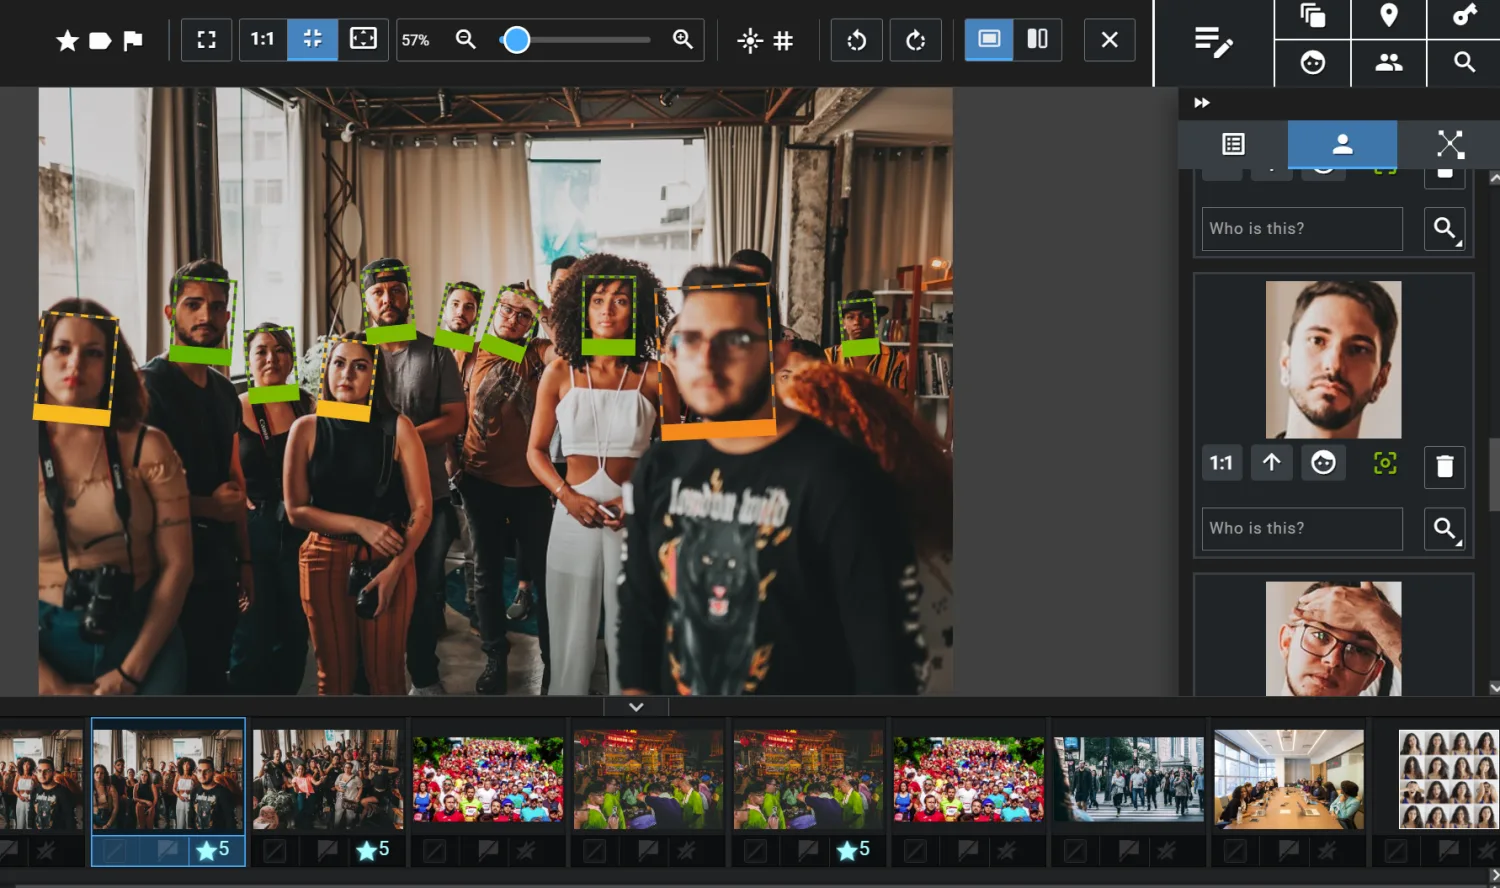This screenshot has width=1500, height=888.
Task: Select the person faces tab
Action: coord(1343,145)
